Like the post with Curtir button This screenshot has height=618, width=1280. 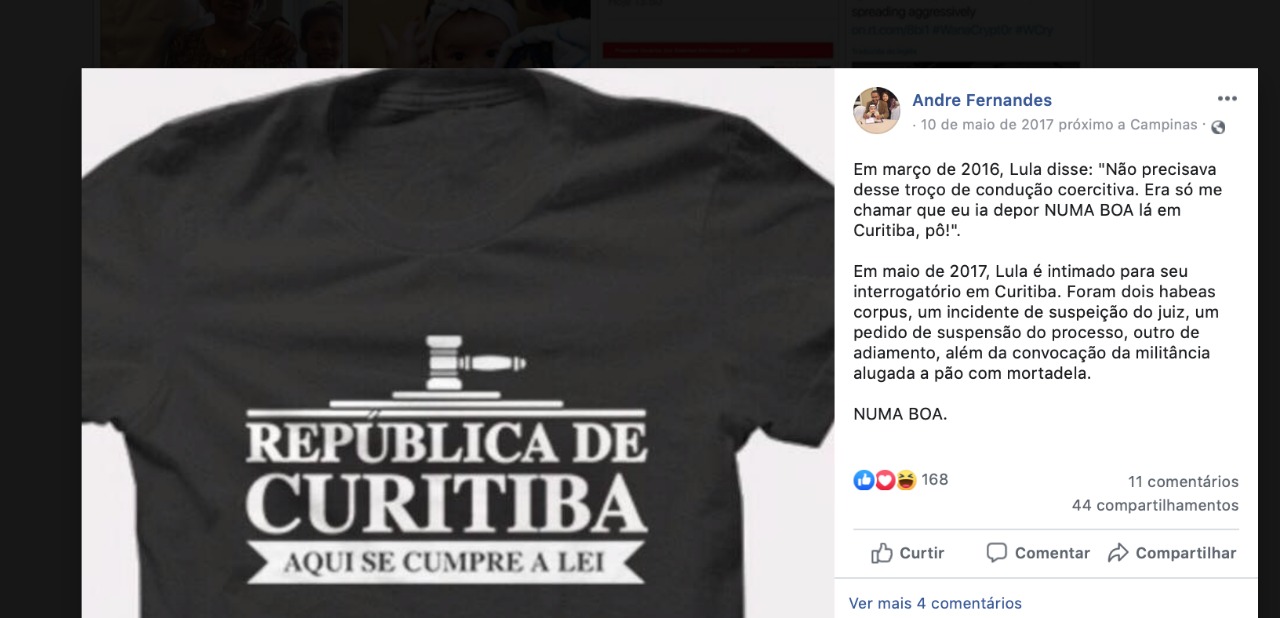pos(907,553)
